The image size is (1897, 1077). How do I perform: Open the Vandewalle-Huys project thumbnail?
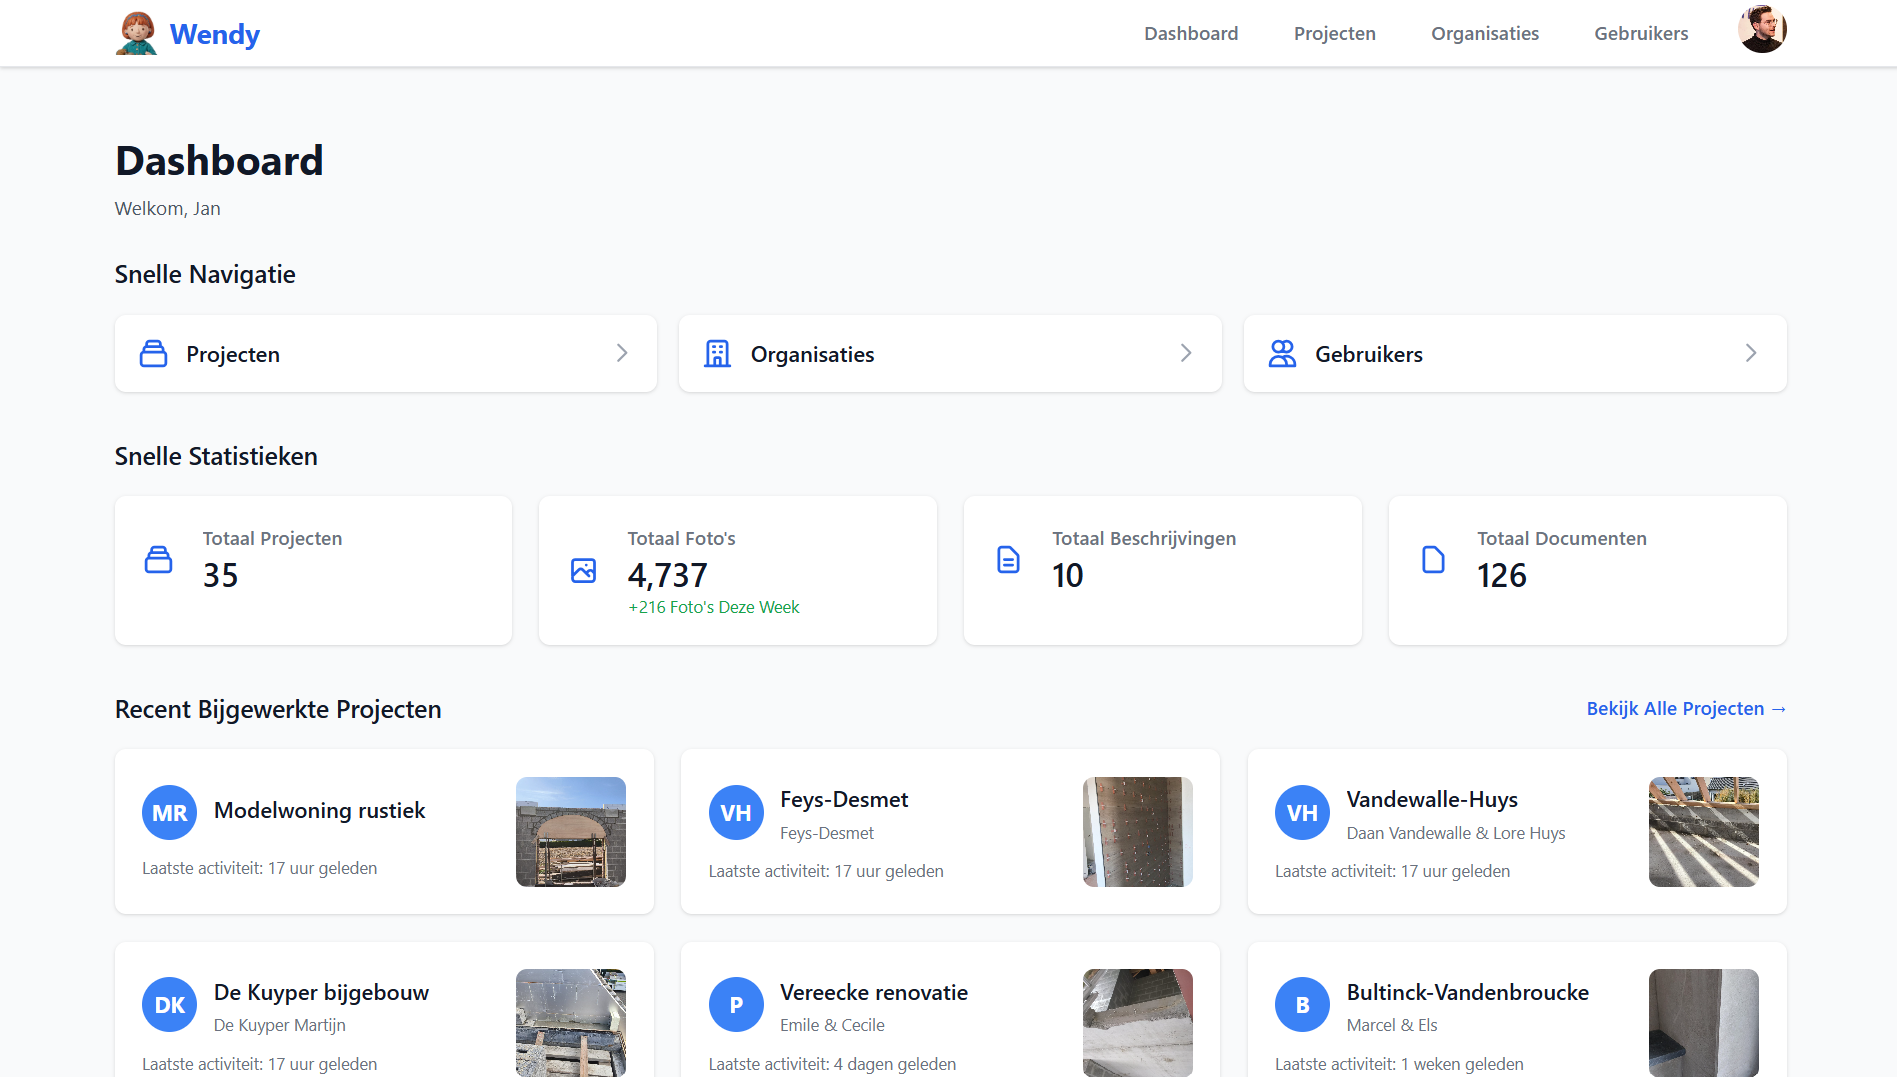(x=1703, y=831)
